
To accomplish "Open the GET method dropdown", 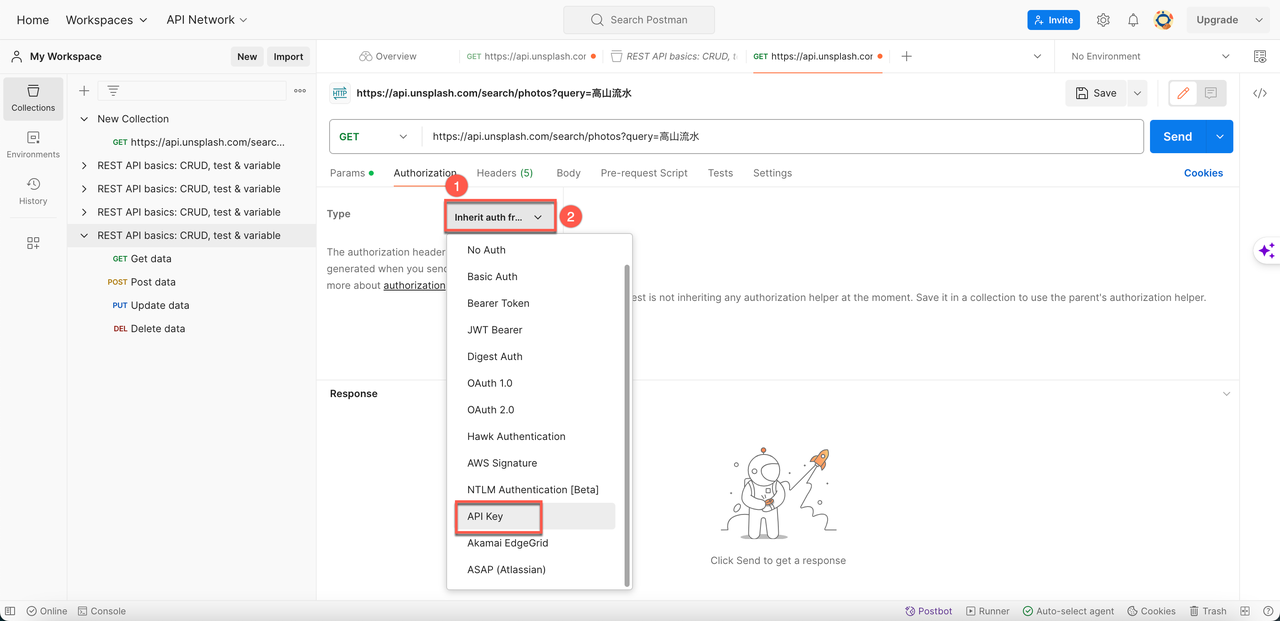I will [374, 137].
